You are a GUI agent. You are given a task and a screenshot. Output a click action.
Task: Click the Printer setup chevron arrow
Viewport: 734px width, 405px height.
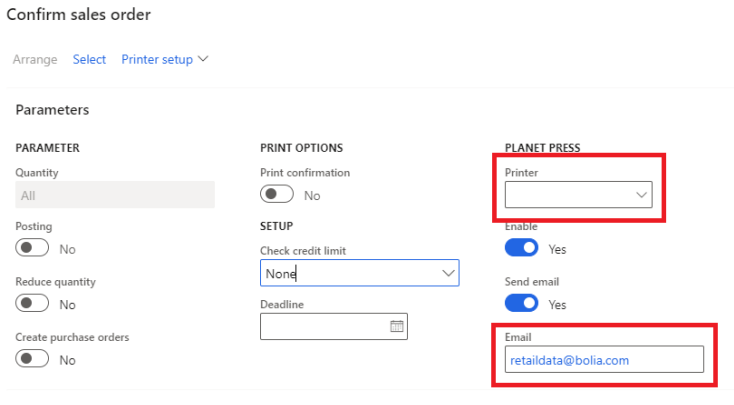tap(204, 59)
